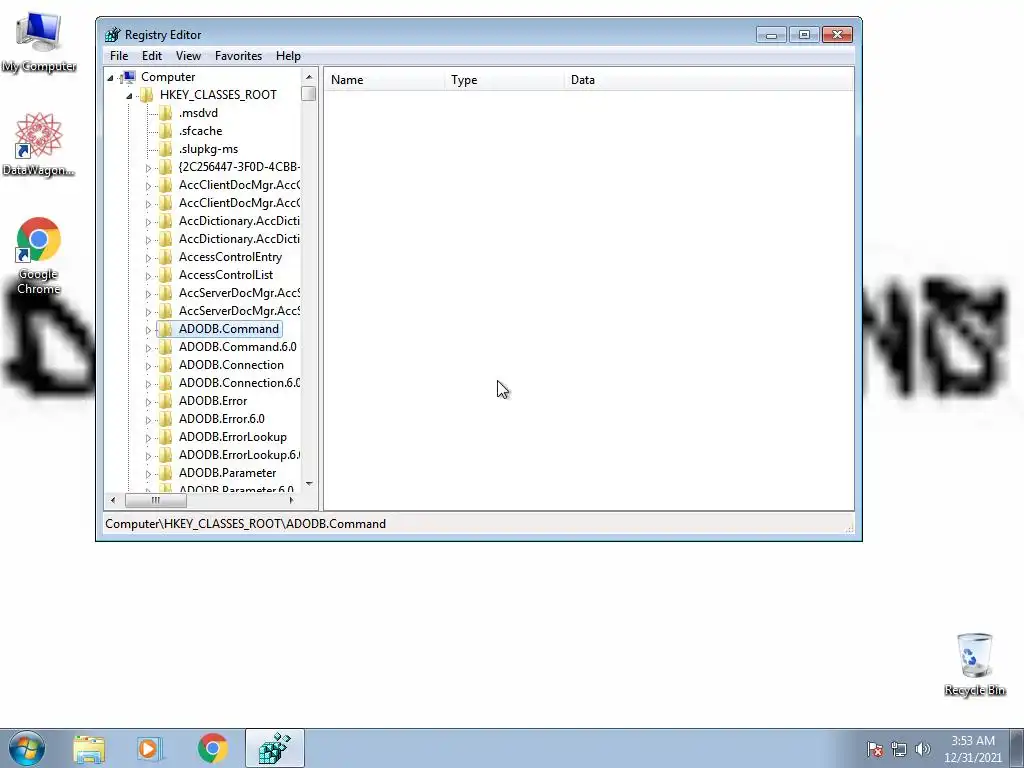The width and height of the screenshot is (1024, 768).
Task: Click the tree horizontal scrollbar thumb
Action: click(x=155, y=500)
